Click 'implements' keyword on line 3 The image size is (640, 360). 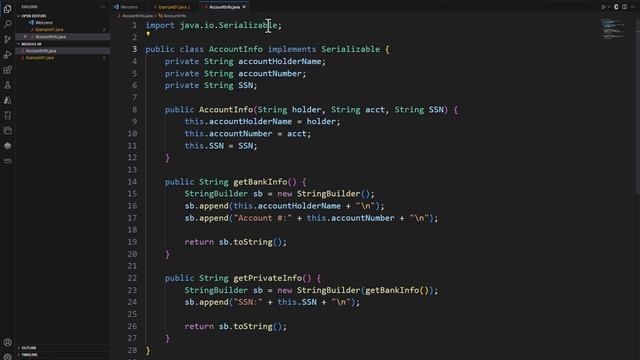pos(292,49)
